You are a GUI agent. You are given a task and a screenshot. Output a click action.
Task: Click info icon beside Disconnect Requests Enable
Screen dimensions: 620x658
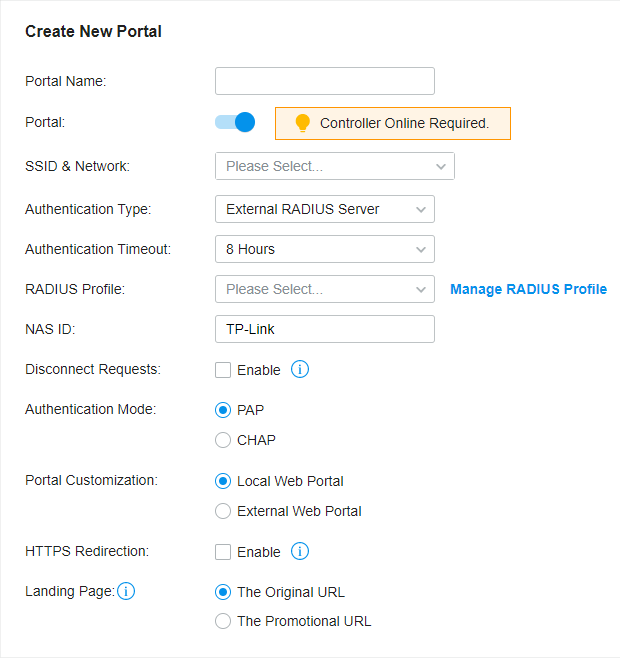[300, 369]
